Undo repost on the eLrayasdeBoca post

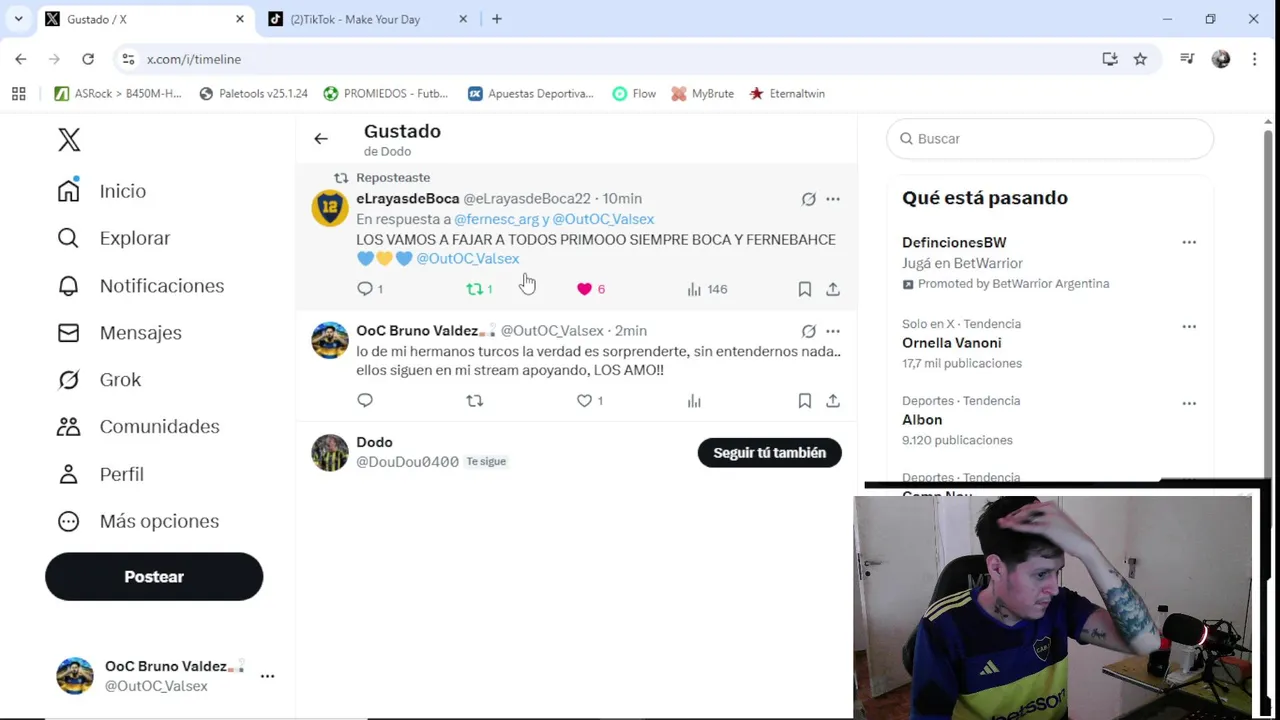[475, 289]
